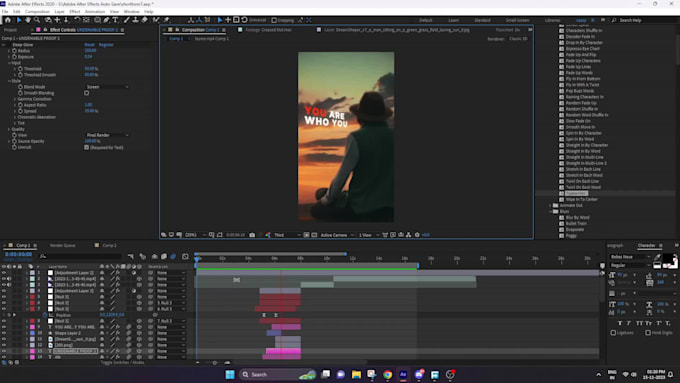Open the 1 View layout dropdown
This screenshot has height=383, width=680.
click(x=369, y=235)
